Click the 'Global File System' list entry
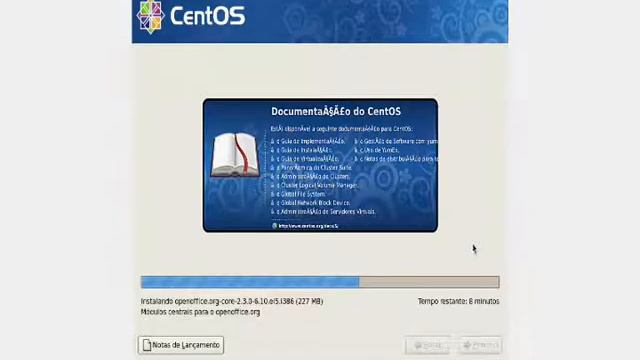Viewport: 640px width, 360px height. (x=303, y=194)
